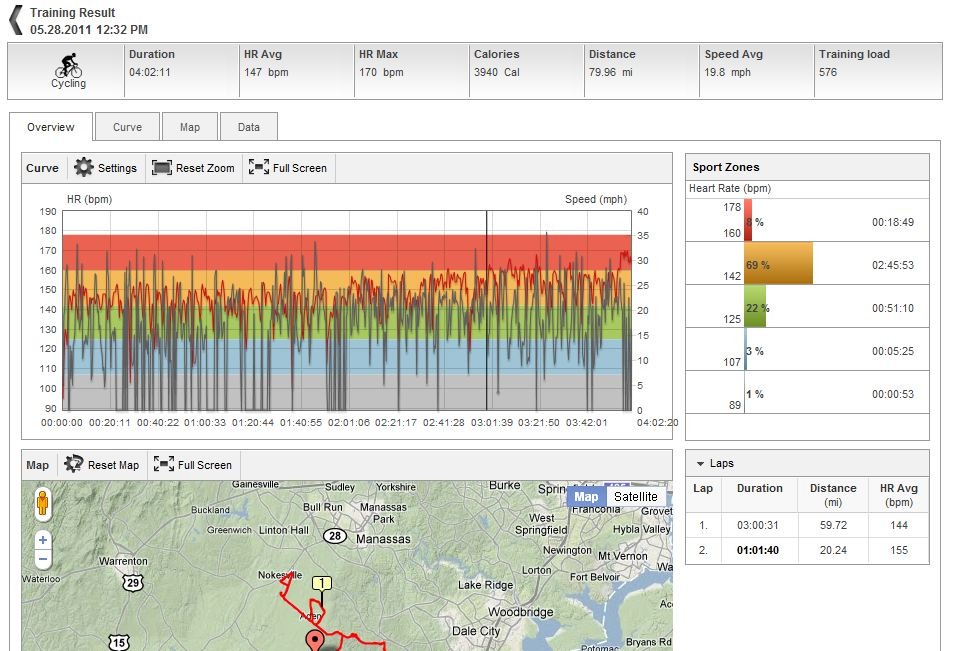Click the Reset Zoom icon
956x651 pixels.
(162, 168)
